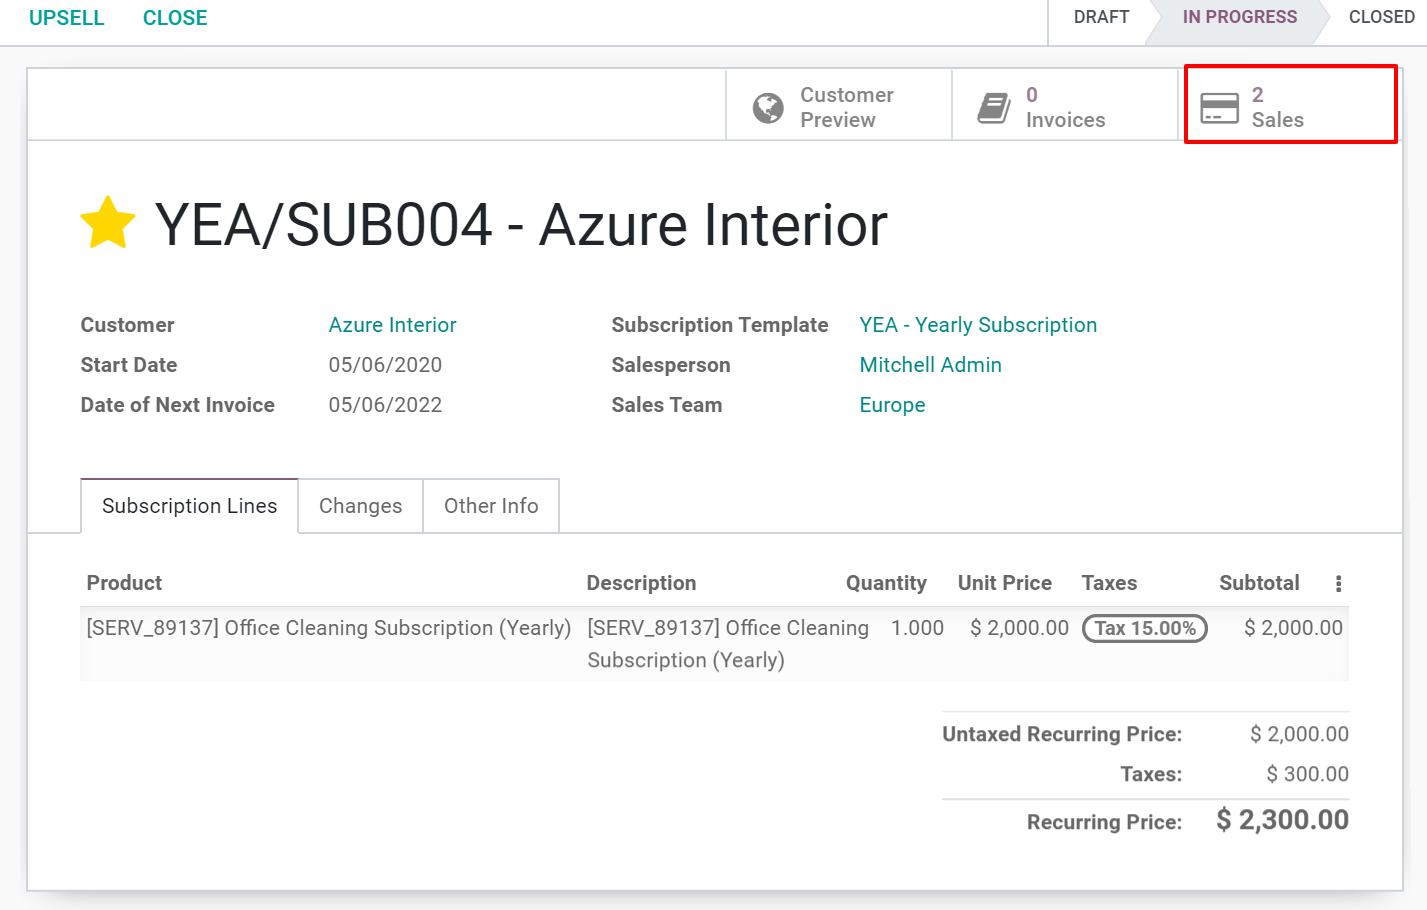Open the Other Info tab
1427x910 pixels.
pyautogui.click(x=491, y=506)
